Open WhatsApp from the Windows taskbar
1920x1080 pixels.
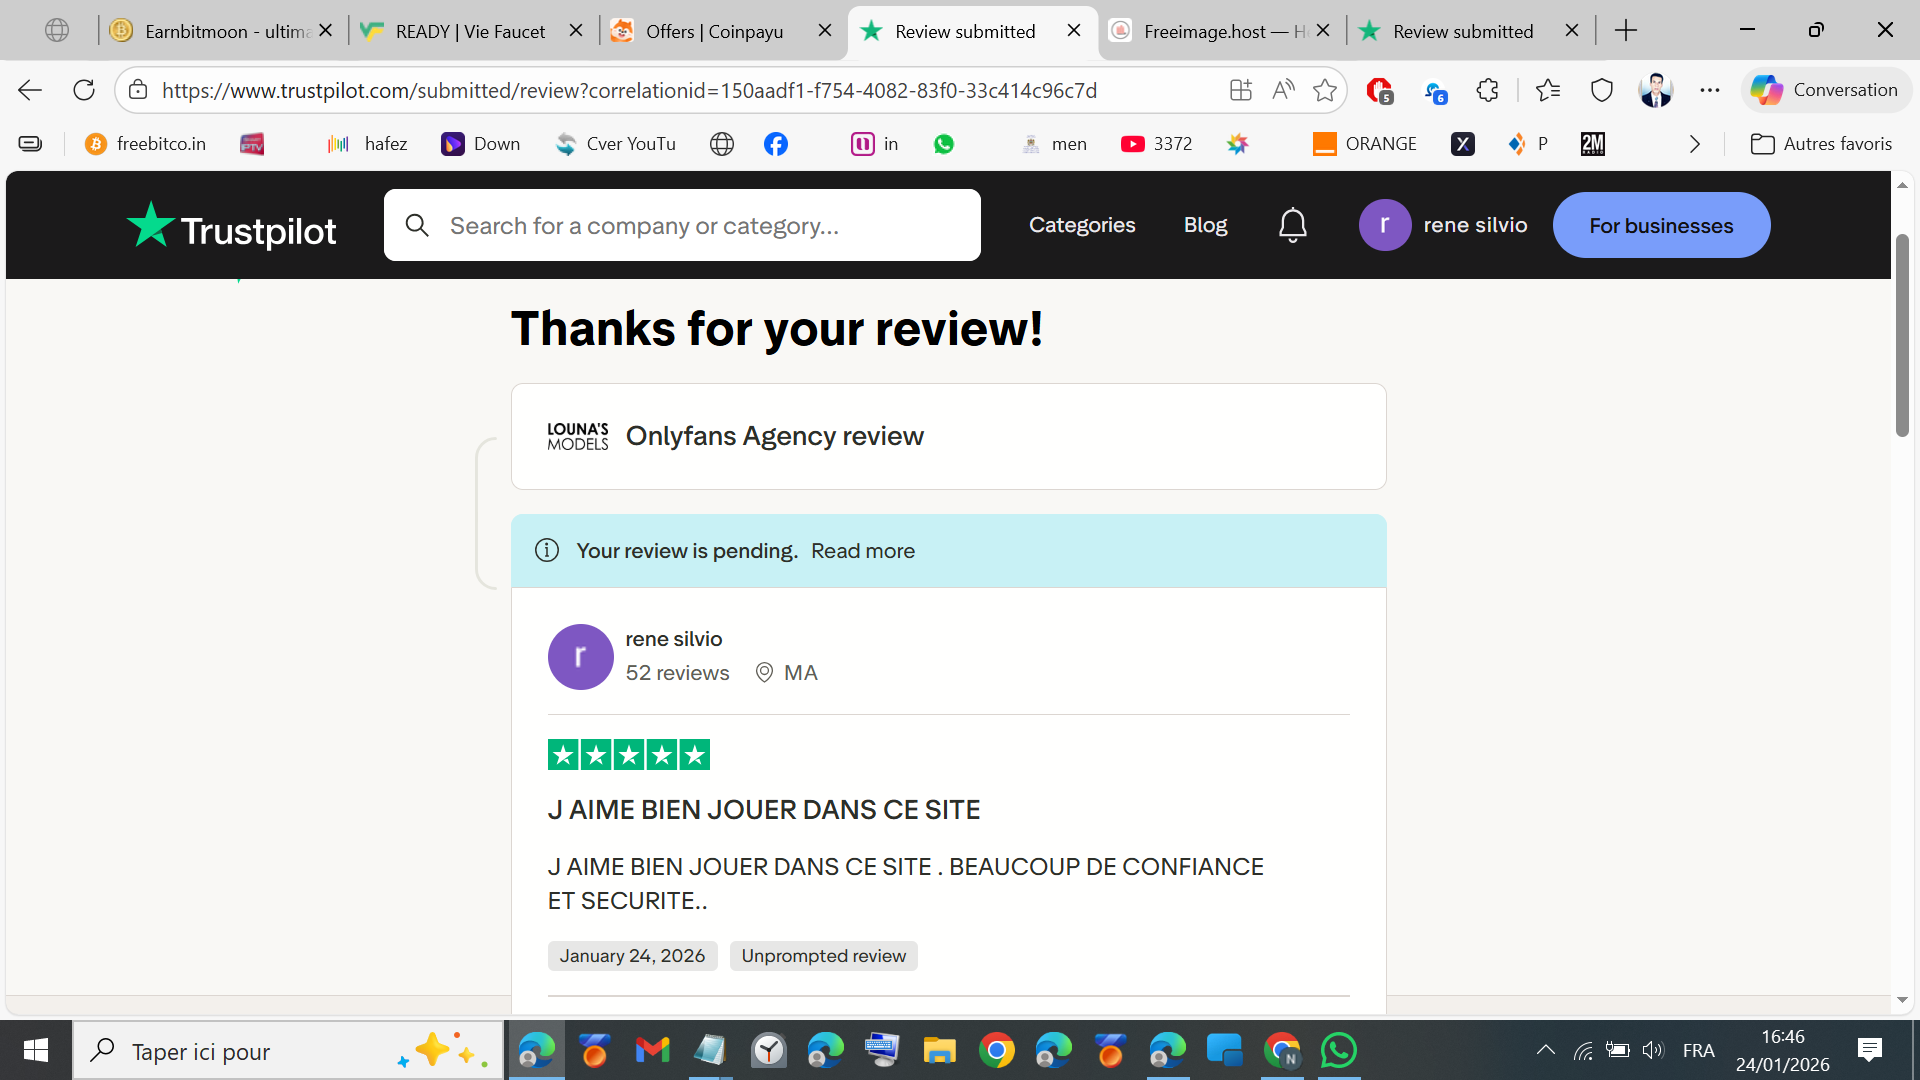point(1339,1050)
